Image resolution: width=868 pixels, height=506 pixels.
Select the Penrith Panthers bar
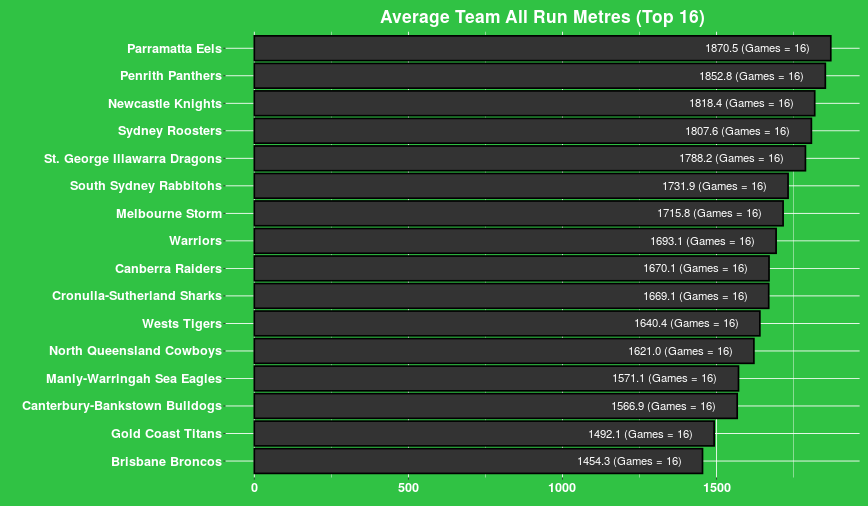(540, 76)
